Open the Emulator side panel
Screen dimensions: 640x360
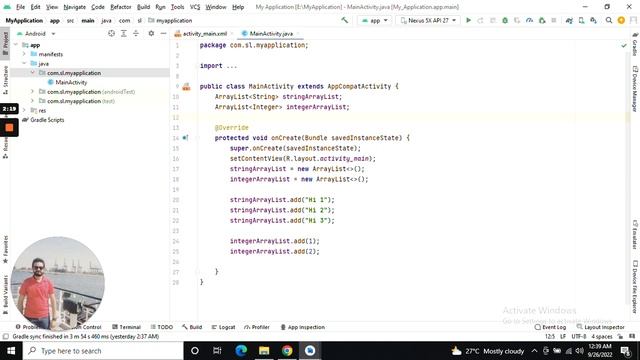point(635,235)
